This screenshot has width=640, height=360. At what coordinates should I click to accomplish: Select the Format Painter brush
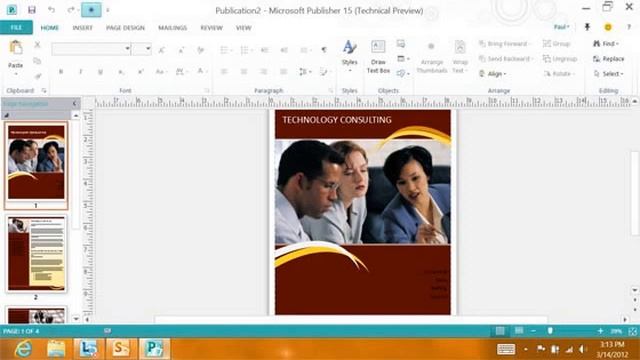(x=37, y=76)
